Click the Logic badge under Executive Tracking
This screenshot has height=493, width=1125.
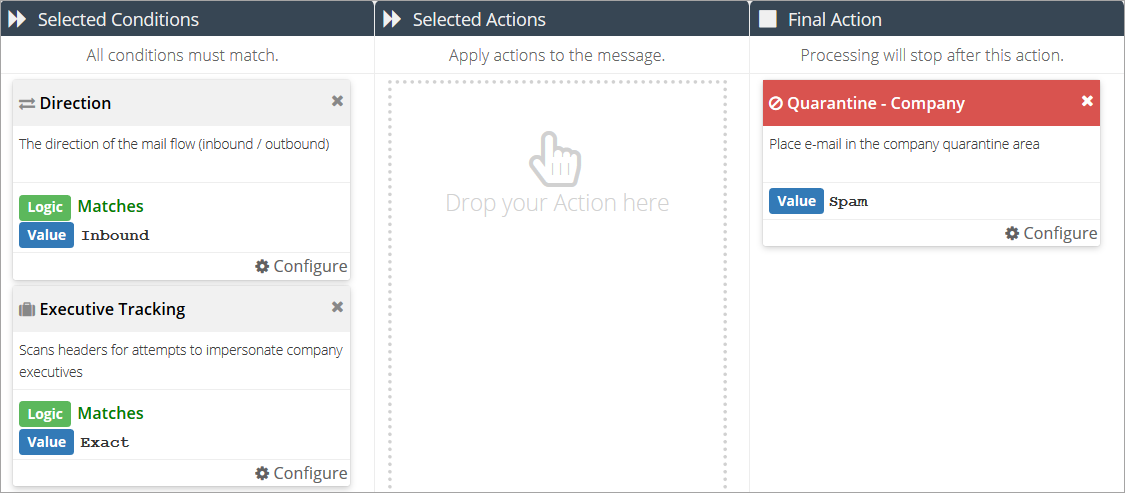point(45,414)
